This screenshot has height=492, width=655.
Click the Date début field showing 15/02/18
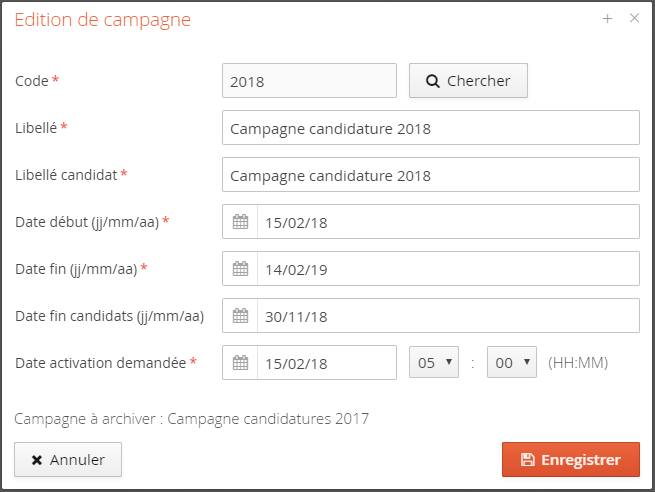[447, 222]
